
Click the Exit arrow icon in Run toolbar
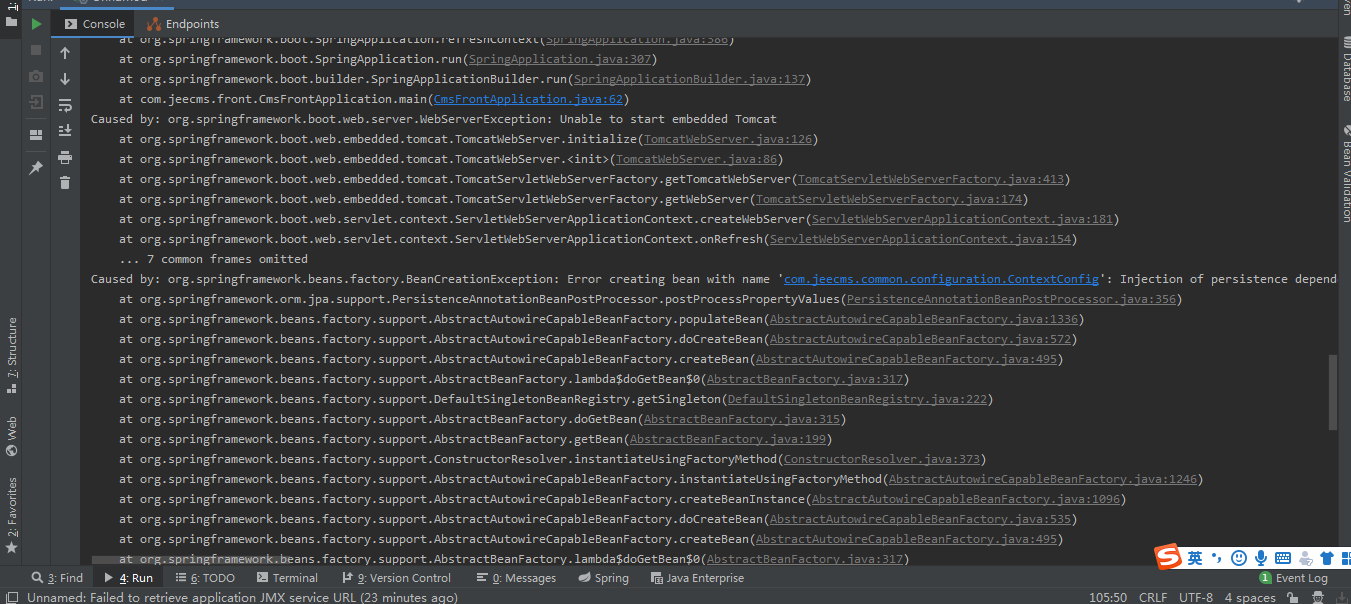tap(36, 102)
